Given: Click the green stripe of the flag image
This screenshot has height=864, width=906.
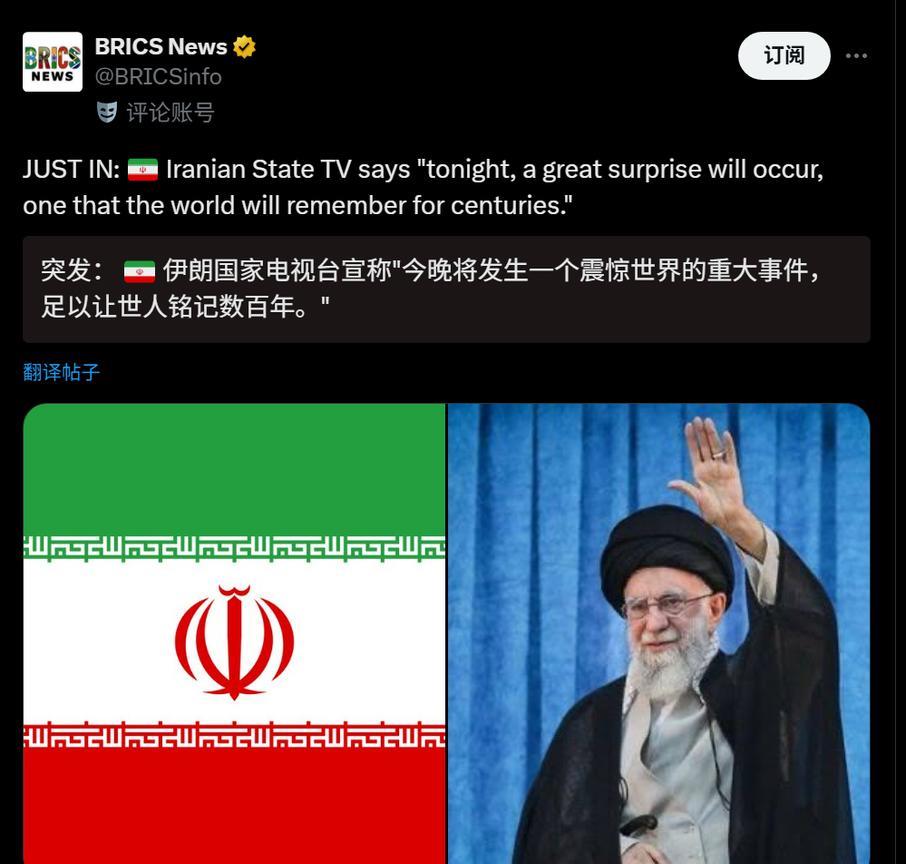Looking at the screenshot, I should (x=234, y=469).
